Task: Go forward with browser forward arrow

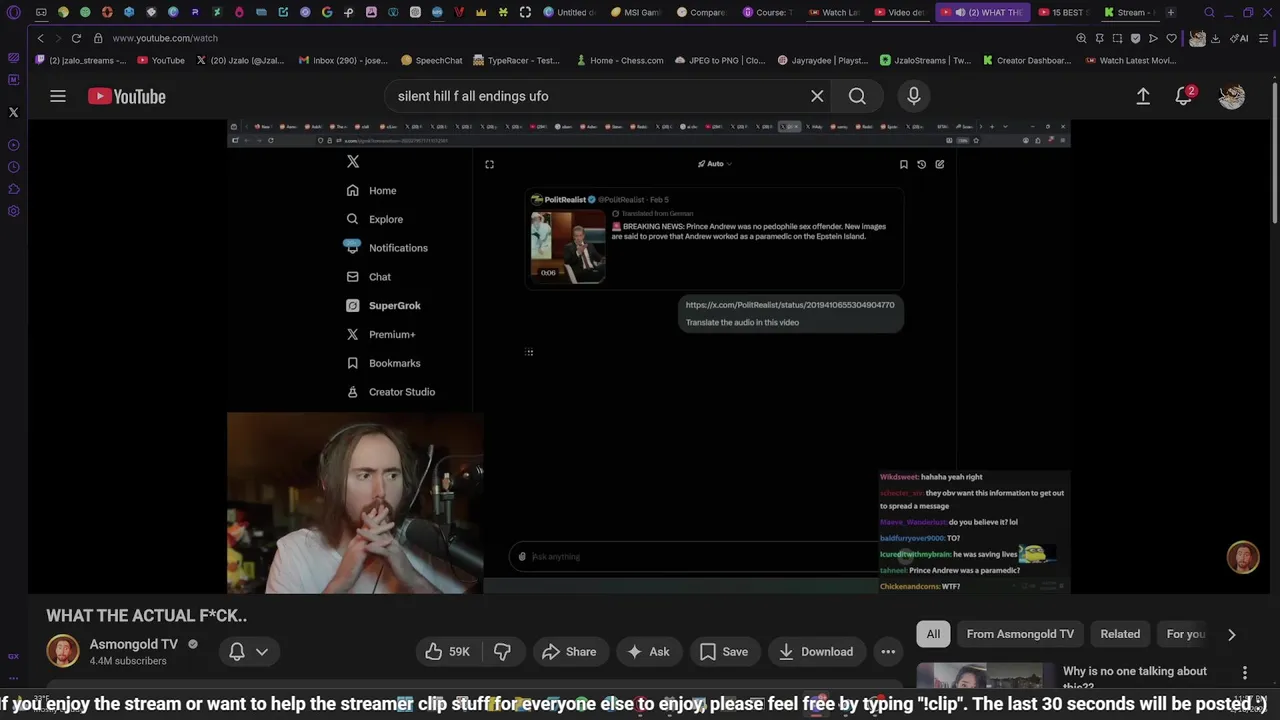Action: point(57,38)
